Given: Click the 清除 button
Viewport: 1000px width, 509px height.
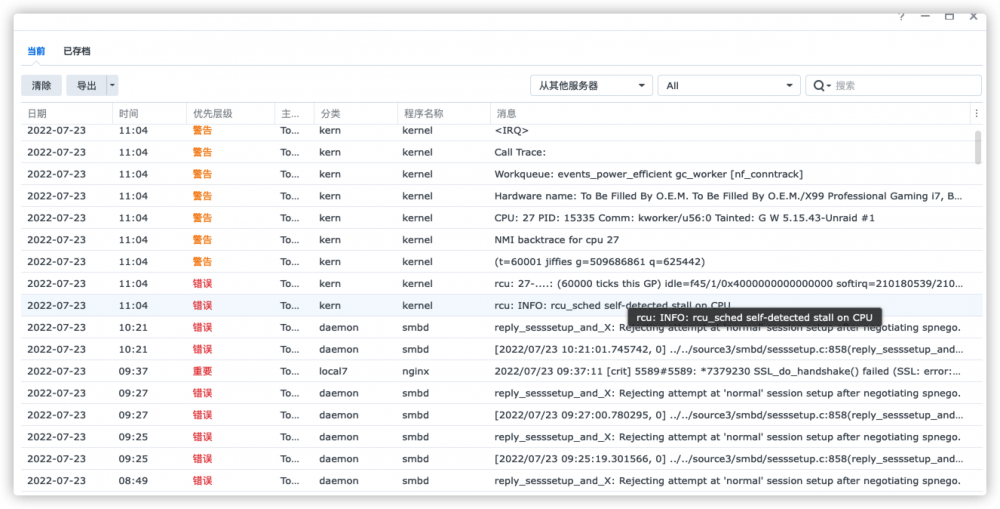Looking at the screenshot, I should point(41,85).
